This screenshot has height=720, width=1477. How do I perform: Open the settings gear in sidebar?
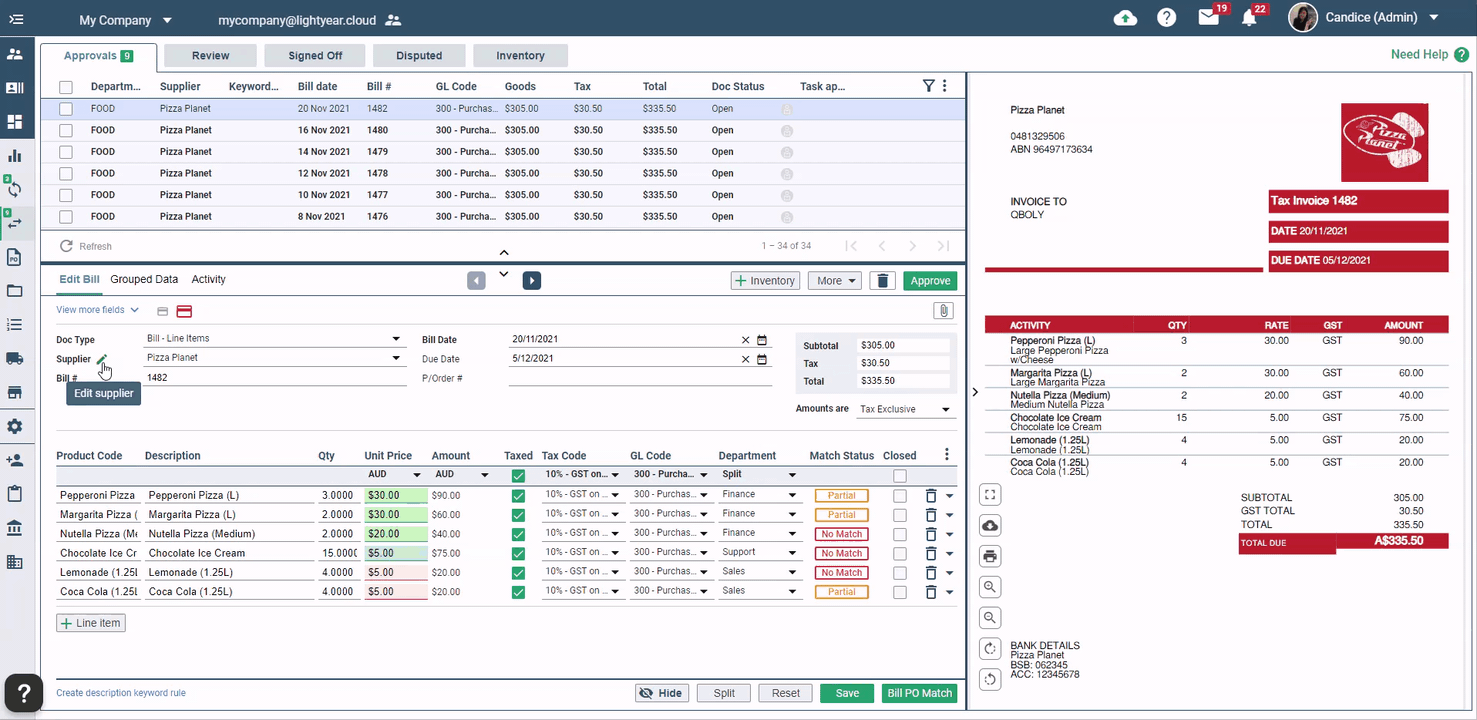tap(15, 426)
